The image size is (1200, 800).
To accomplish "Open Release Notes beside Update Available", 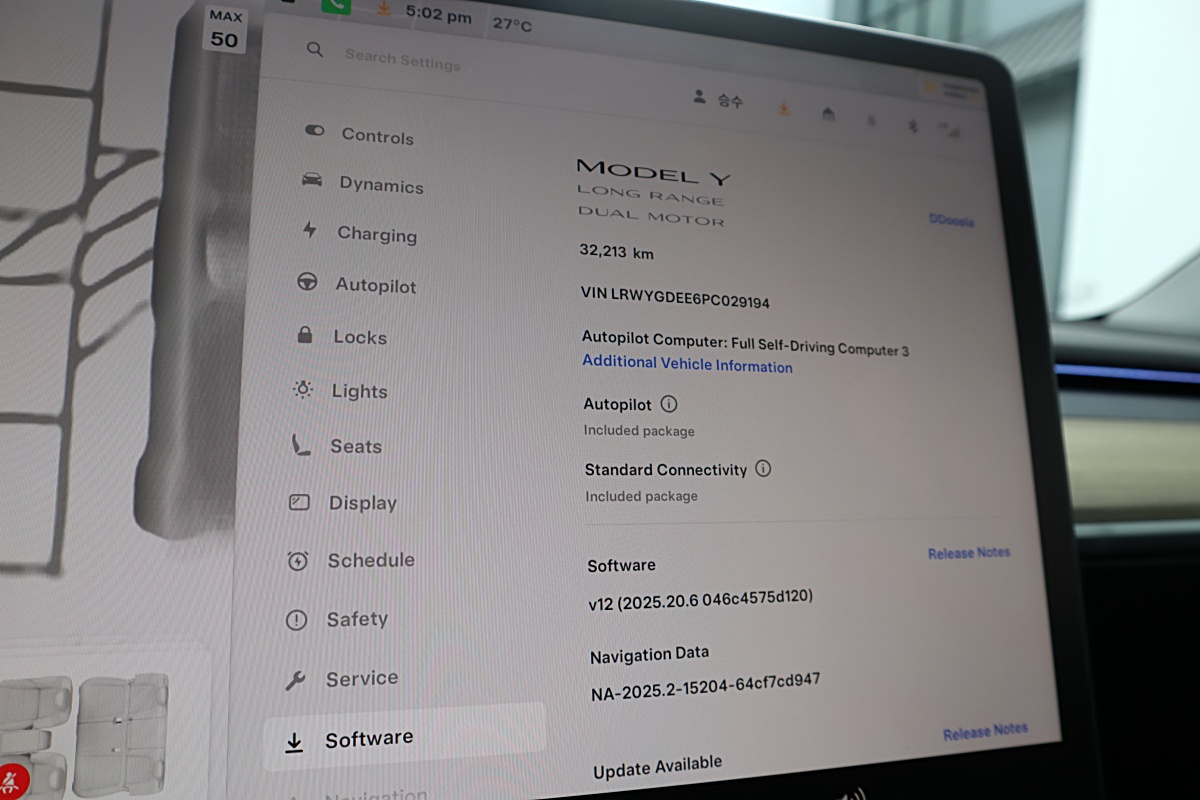I will pyautogui.click(x=985, y=732).
